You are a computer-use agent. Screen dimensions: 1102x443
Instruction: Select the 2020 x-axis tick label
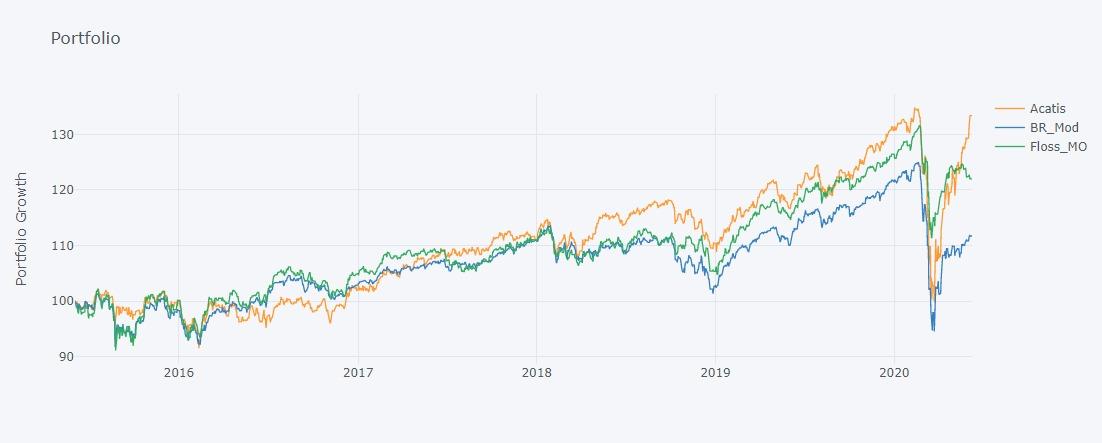click(894, 373)
